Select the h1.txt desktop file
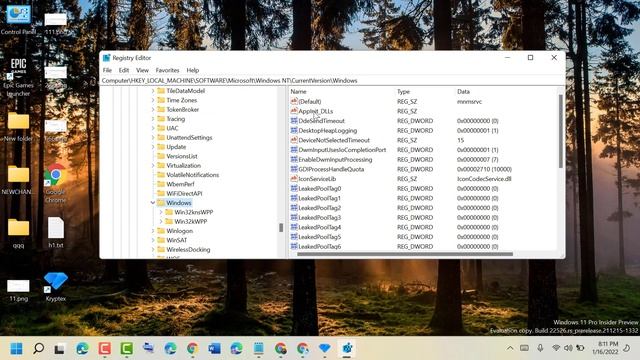This screenshot has height=360, width=640. tap(56, 233)
